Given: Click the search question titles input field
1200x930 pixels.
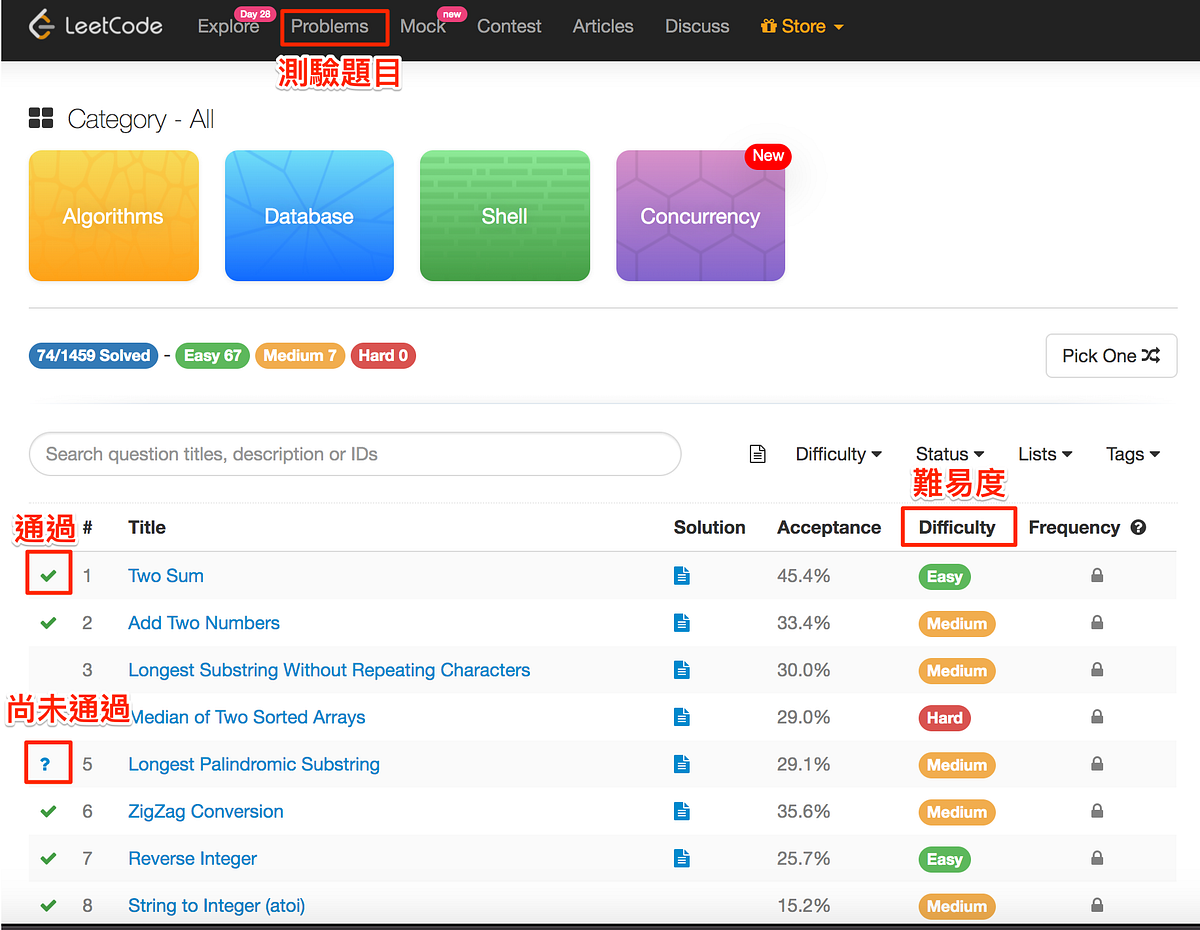Looking at the screenshot, I should (355, 454).
